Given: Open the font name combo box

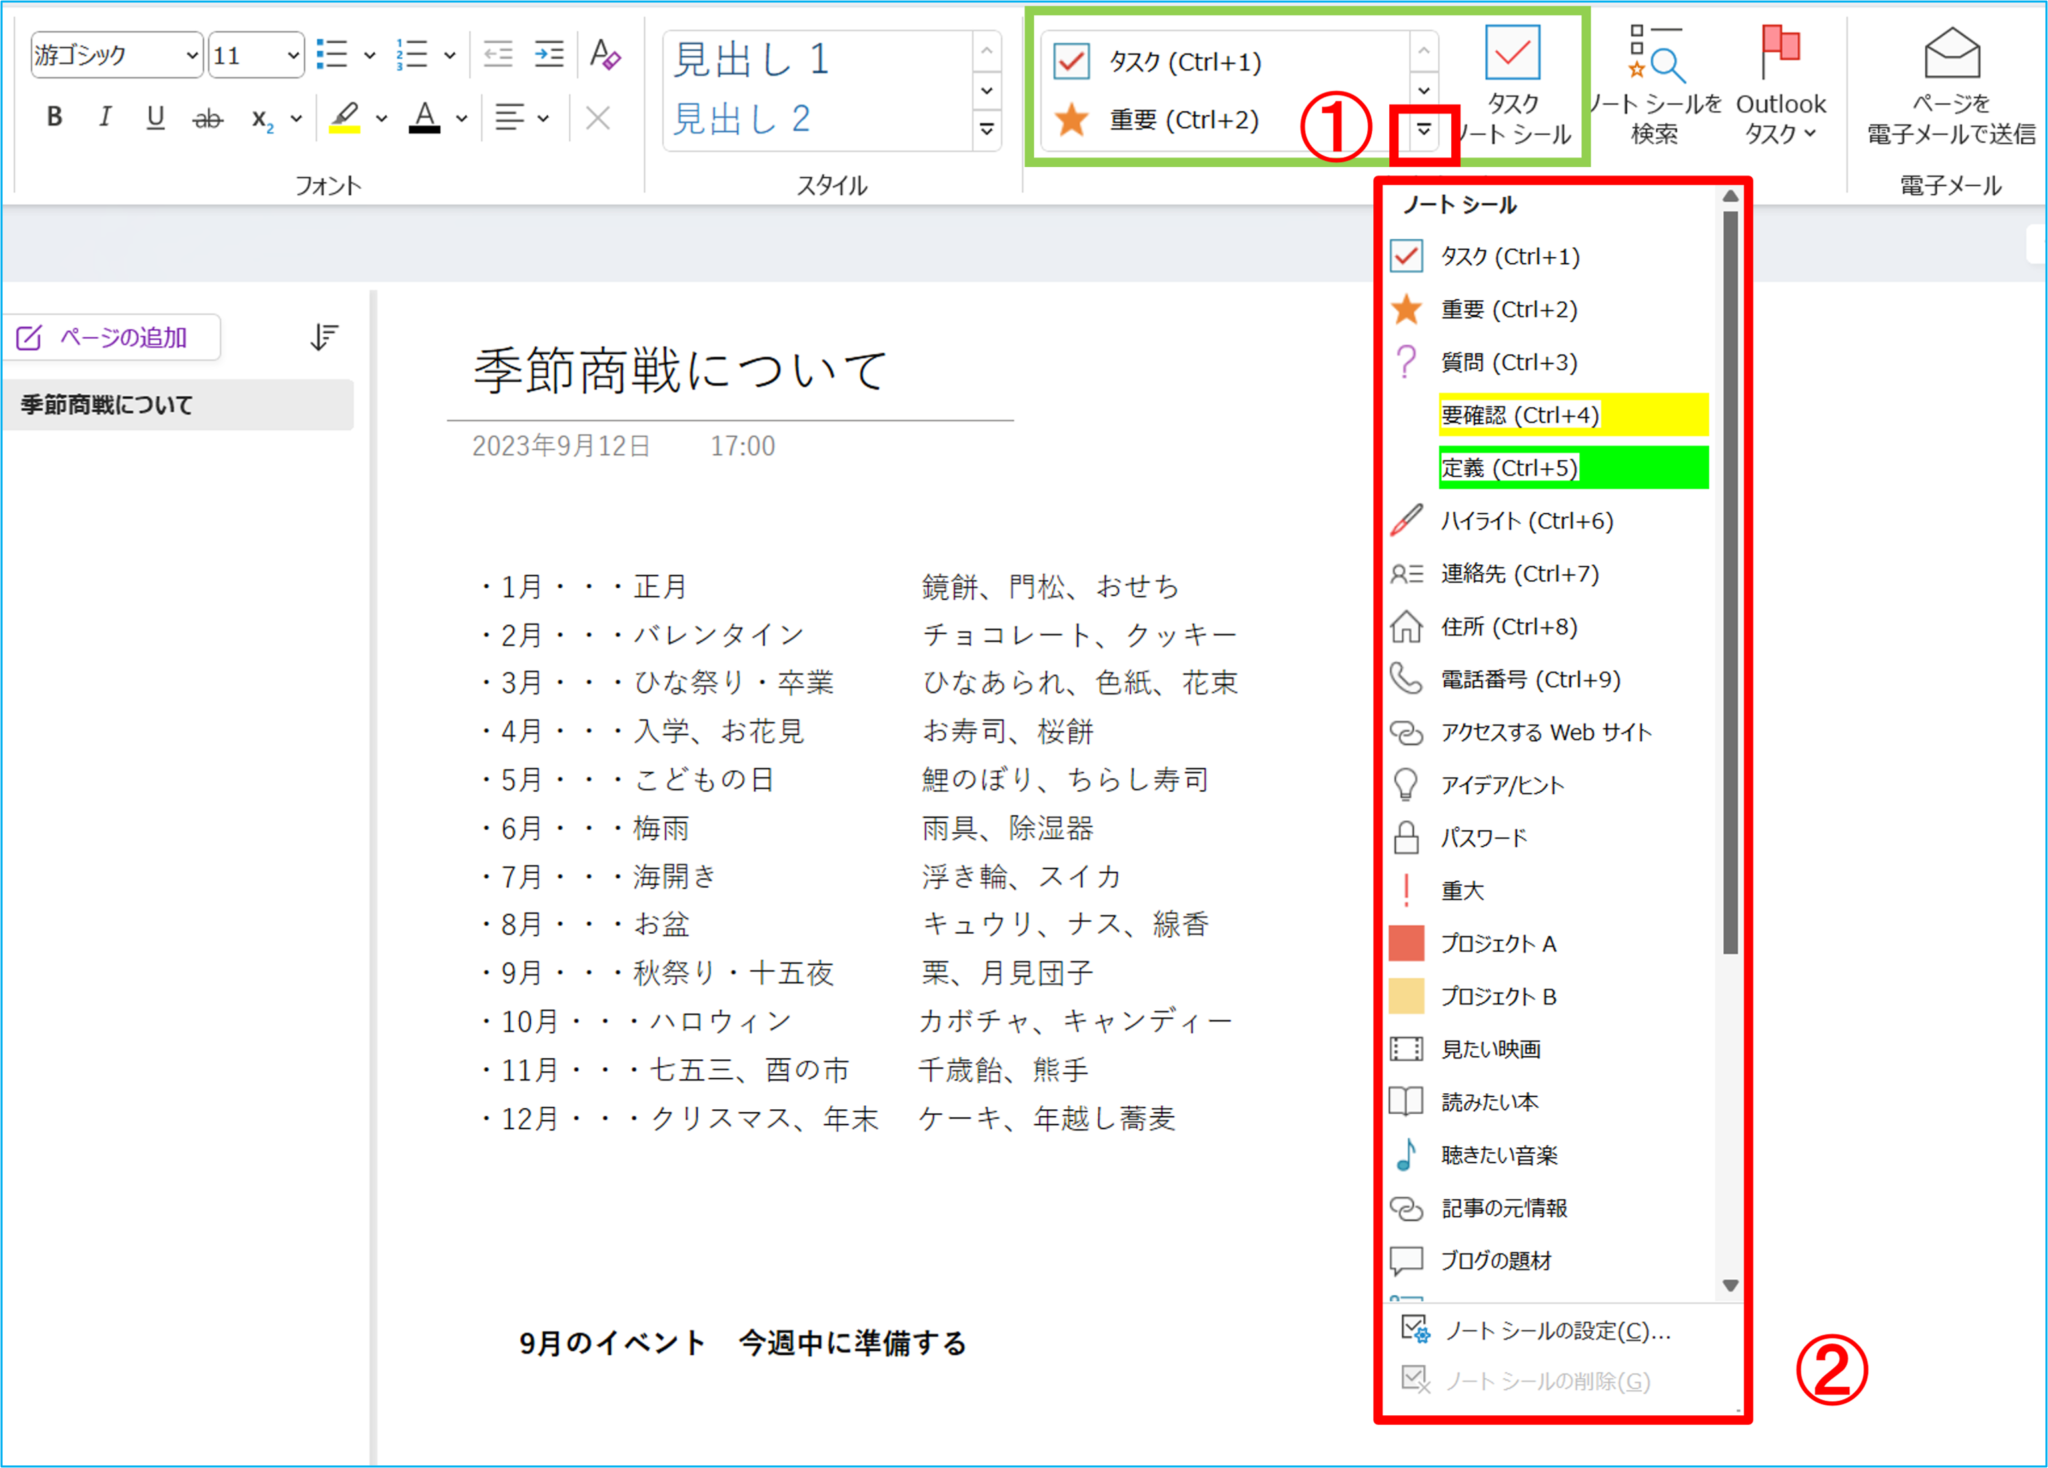Looking at the screenshot, I should (x=117, y=55).
